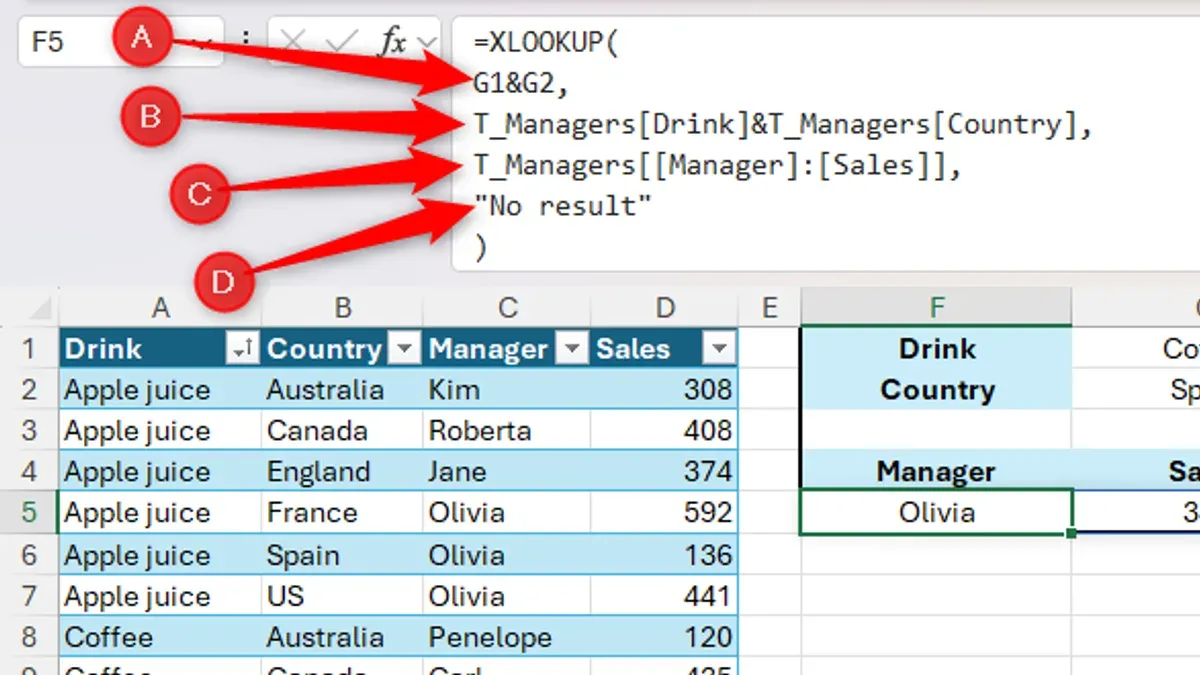Click the Country label cell in column F
The image size is (1200, 675).
point(936,390)
